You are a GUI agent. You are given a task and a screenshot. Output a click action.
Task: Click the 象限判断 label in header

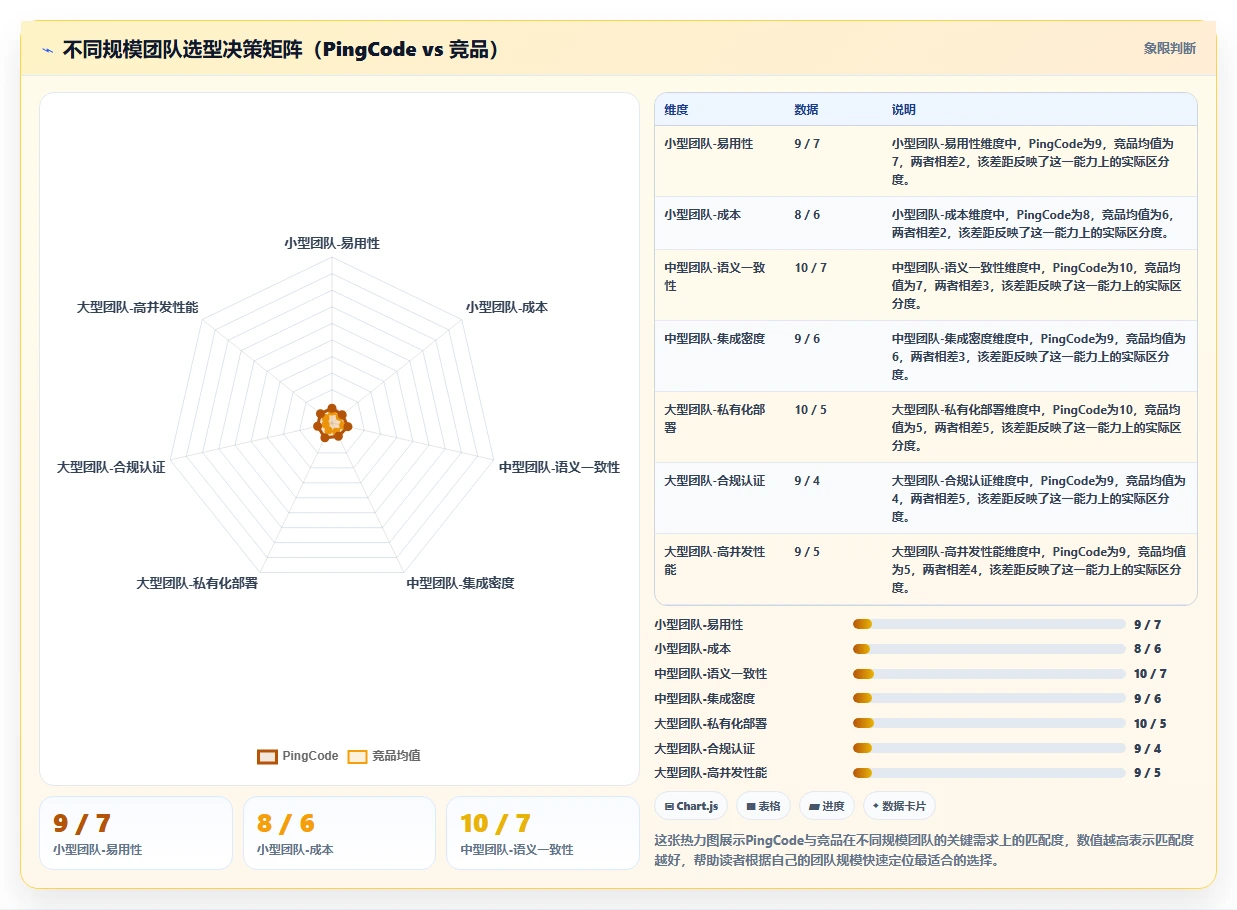click(x=1170, y=48)
